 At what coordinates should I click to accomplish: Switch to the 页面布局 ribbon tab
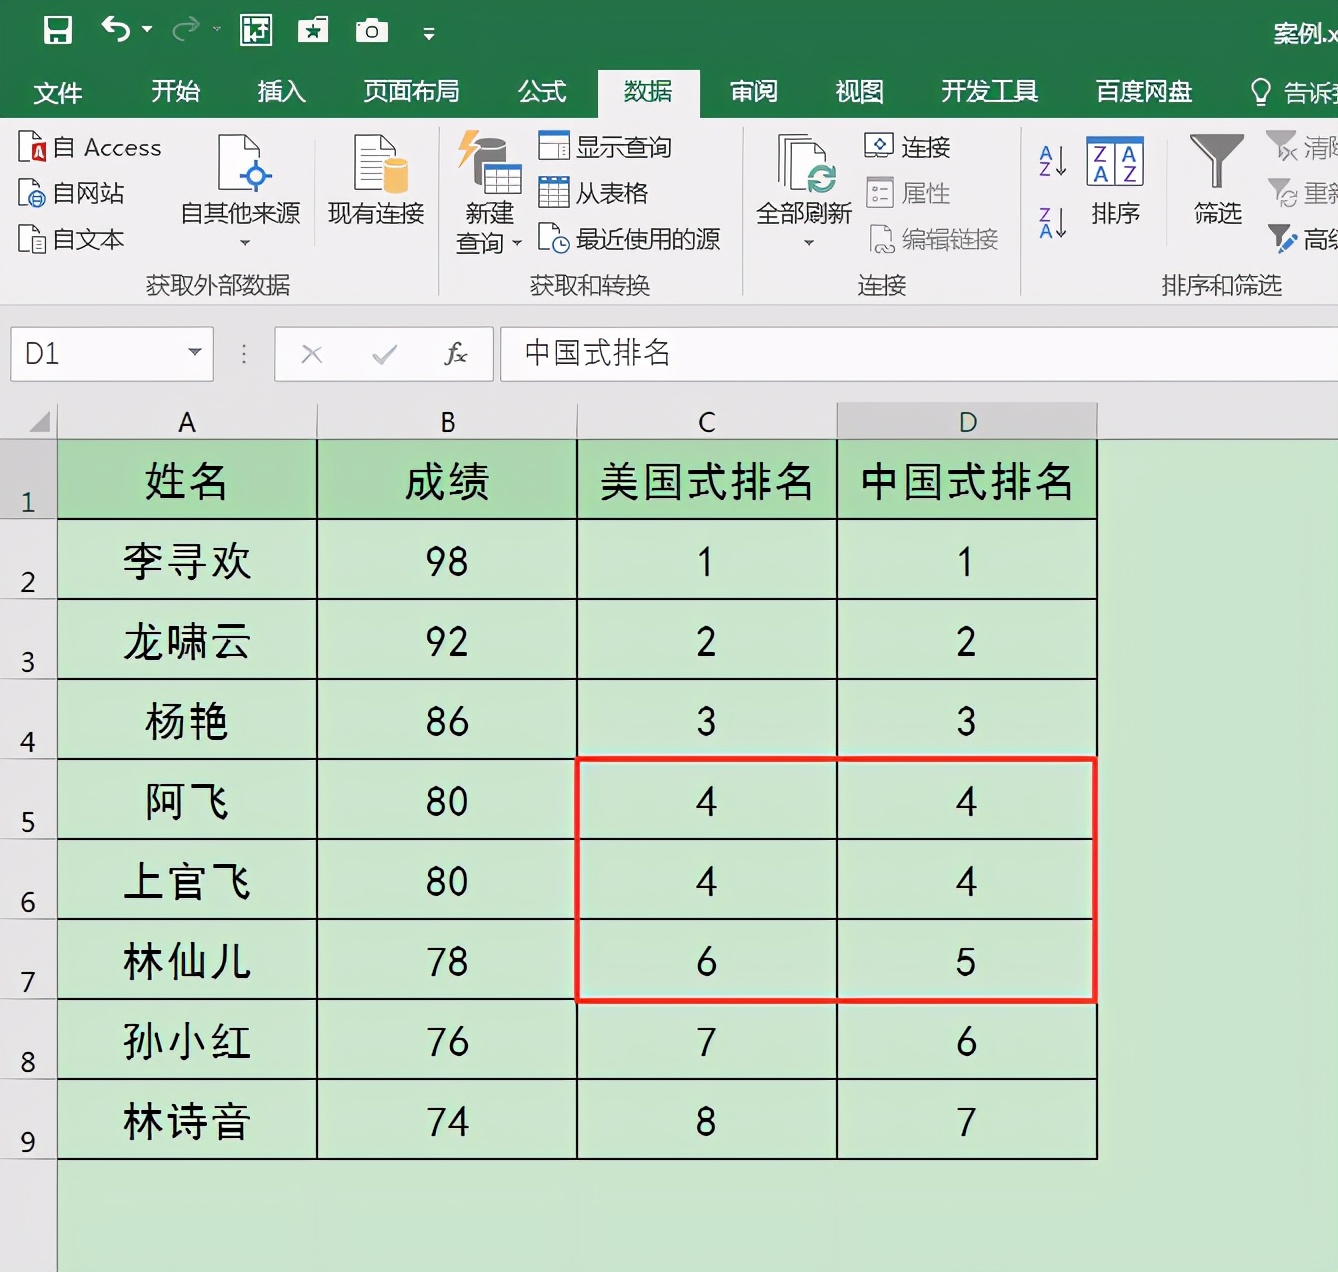pyautogui.click(x=411, y=92)
